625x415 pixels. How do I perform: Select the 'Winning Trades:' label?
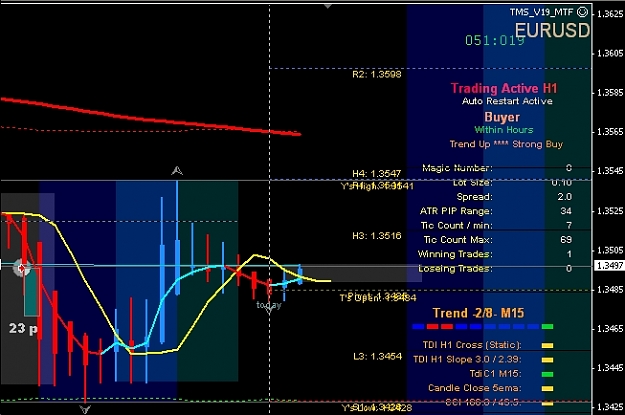pos(455,254)
